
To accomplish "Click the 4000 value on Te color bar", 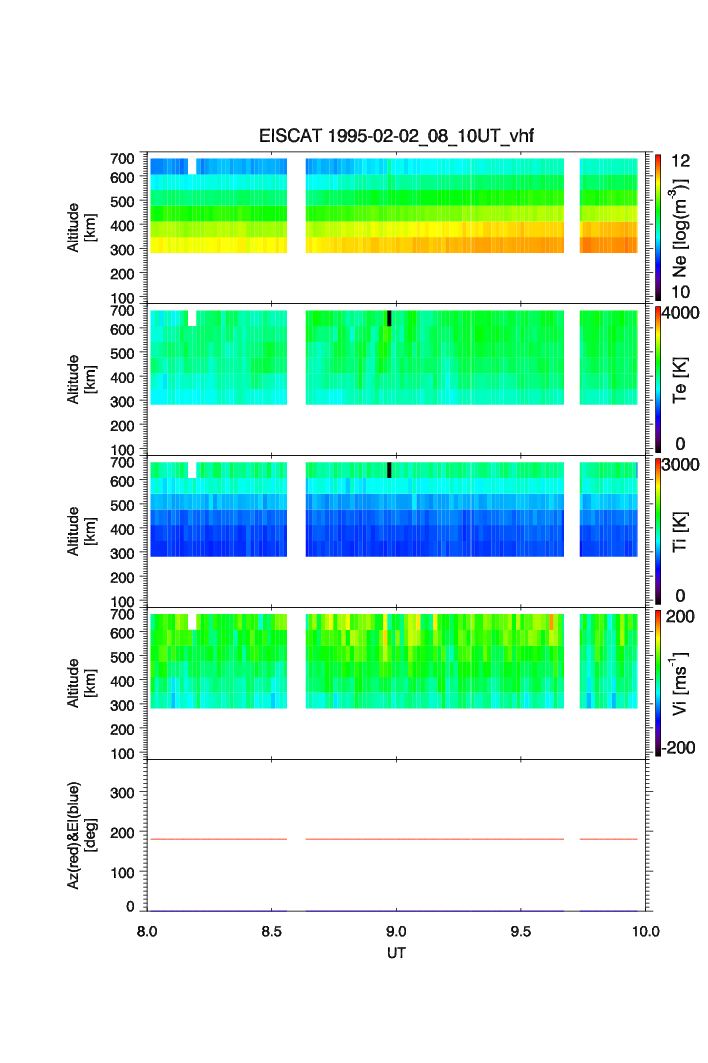I will pyautogui.click(x=681, y=313).
